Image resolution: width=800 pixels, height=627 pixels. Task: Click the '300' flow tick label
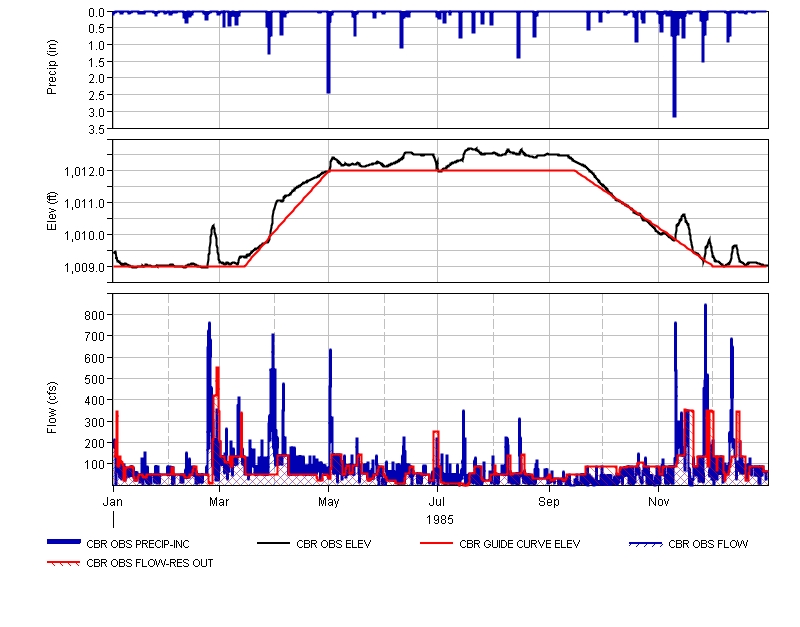(95, 422)
